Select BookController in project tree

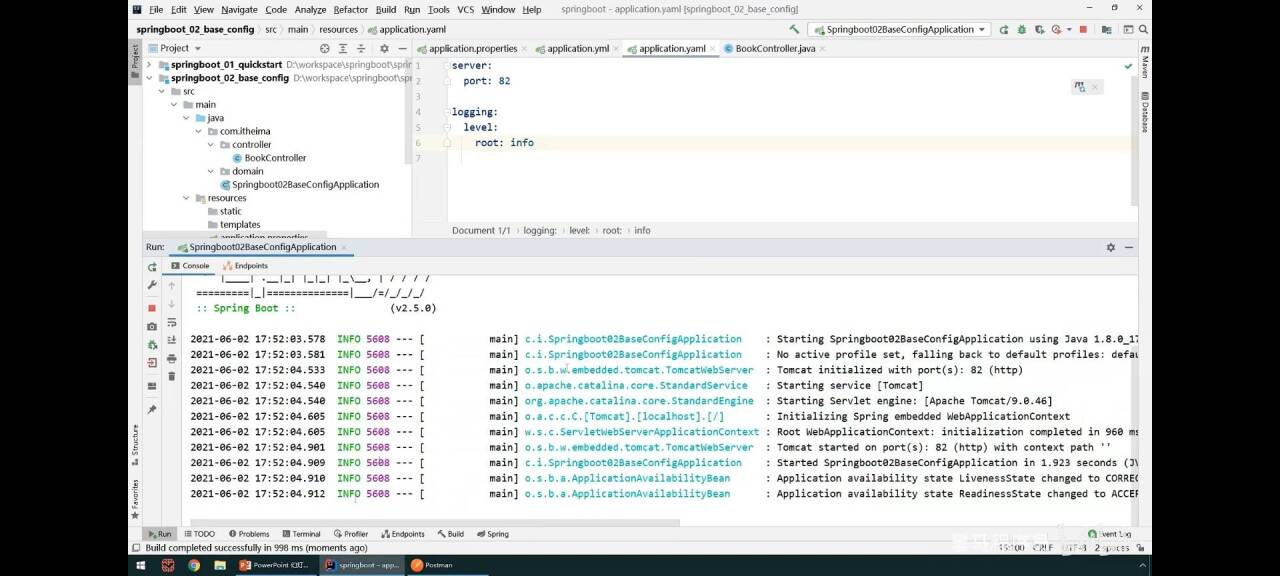coord(268,158)
